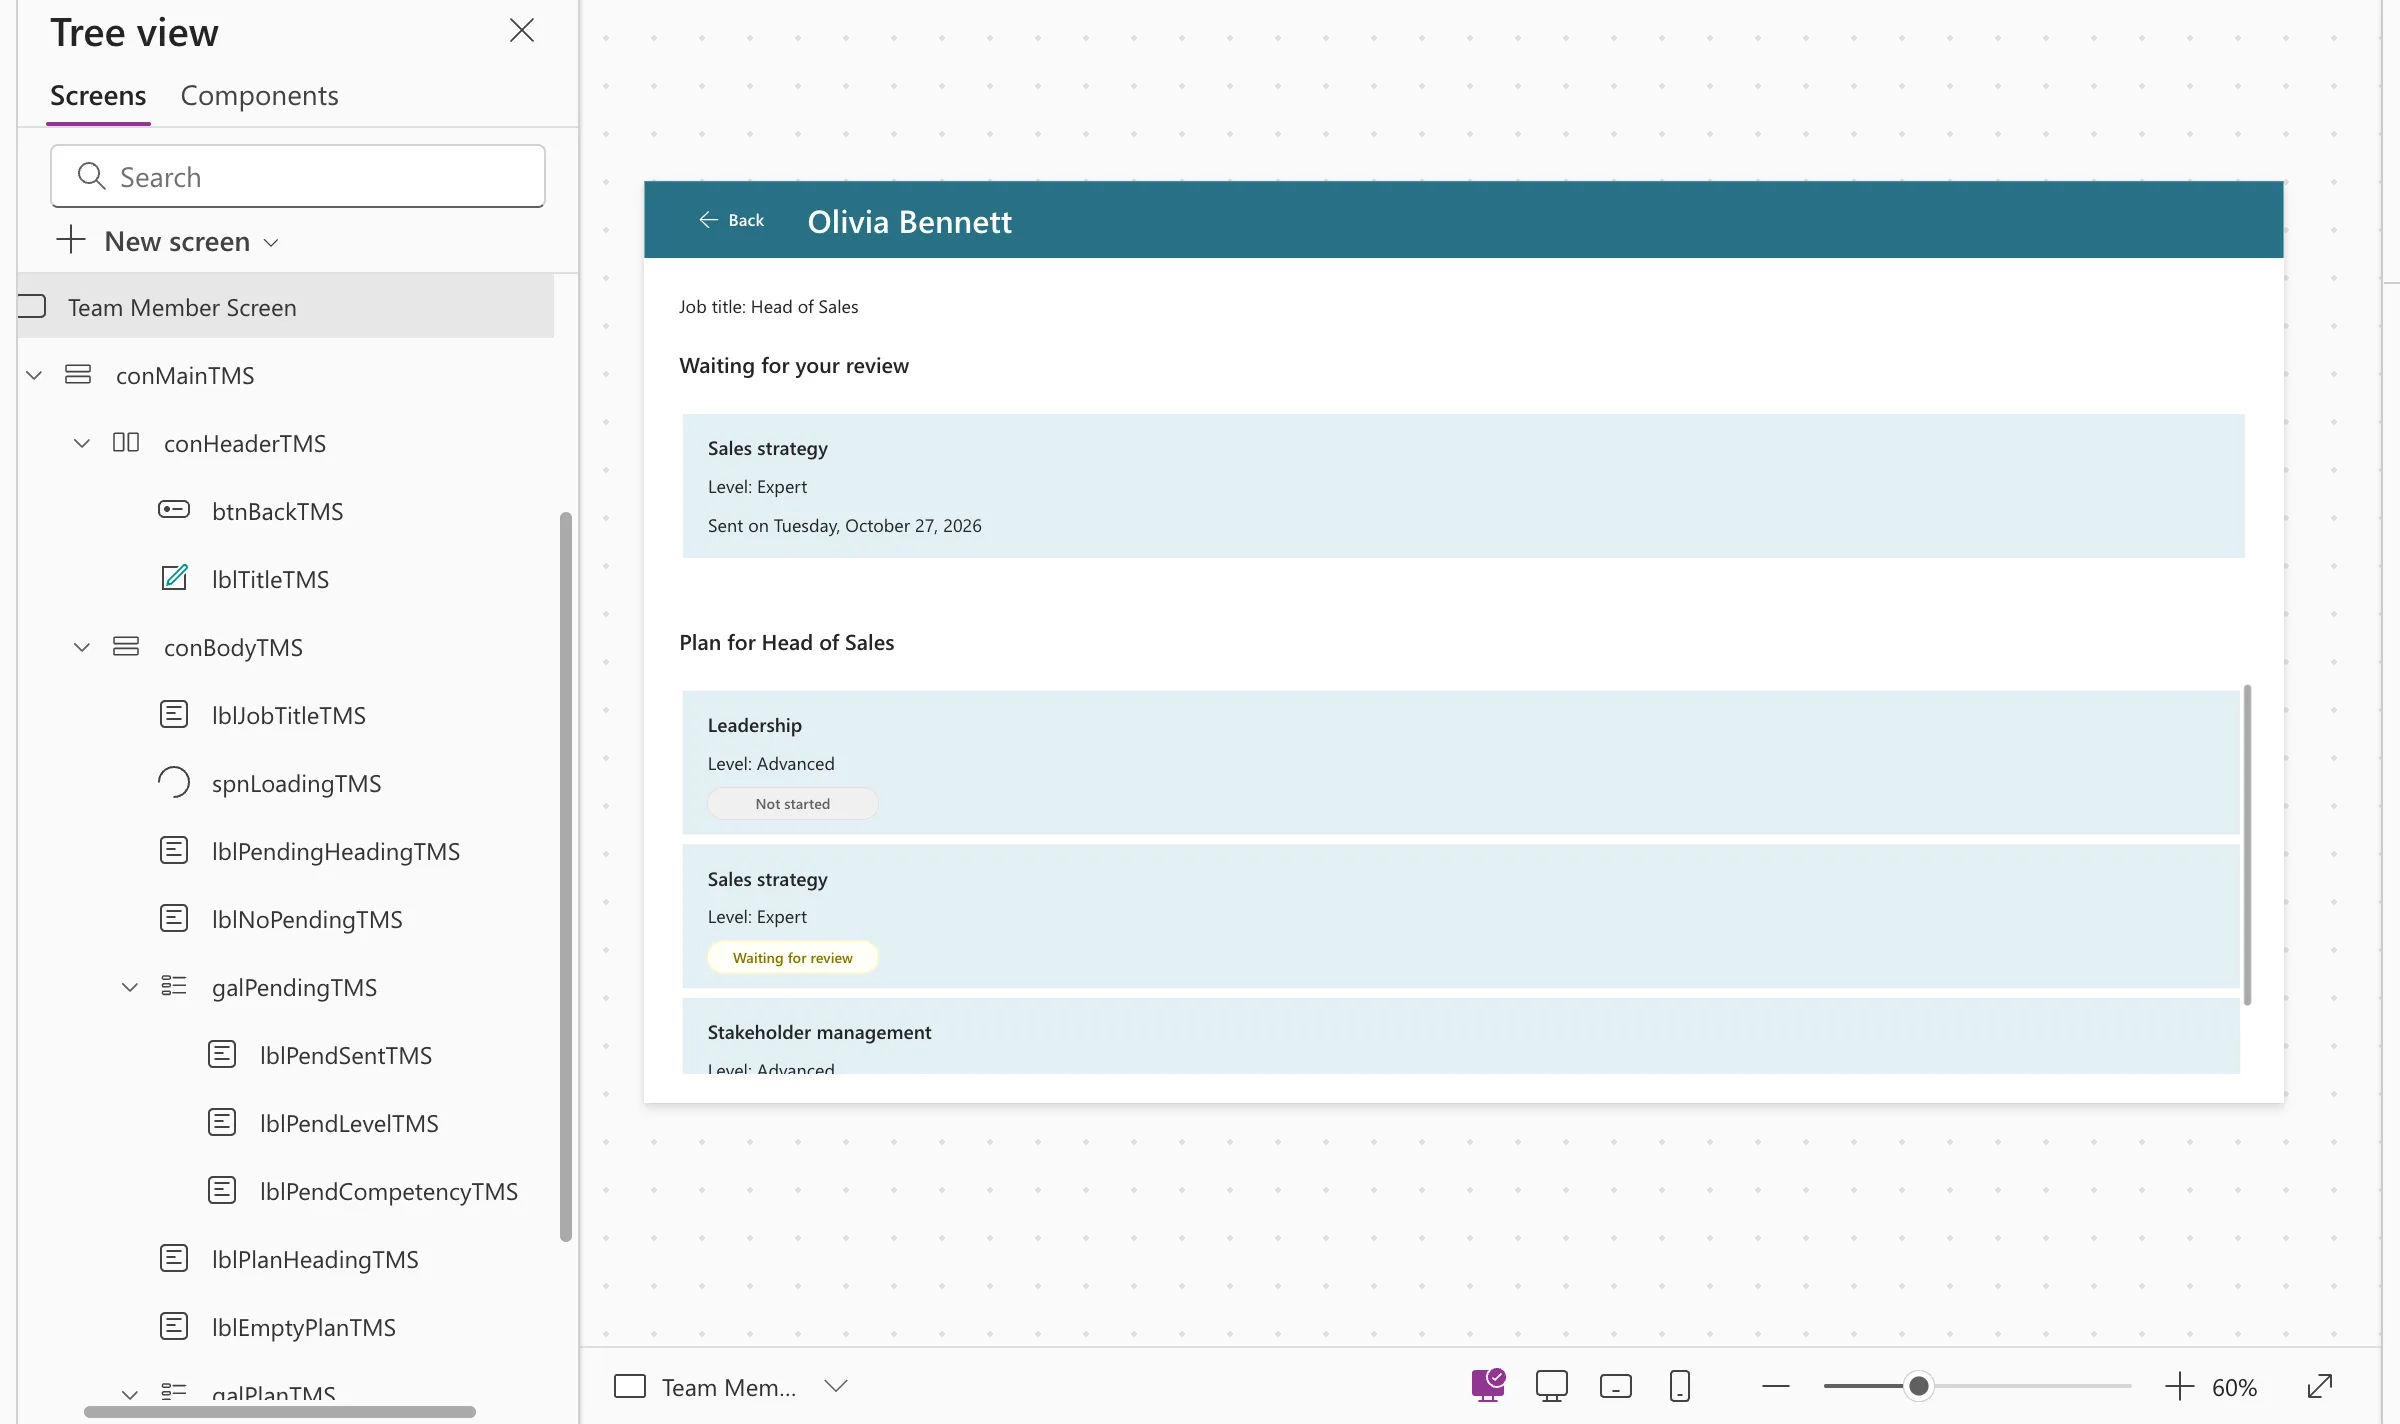Viewport: 2400px width, 1424px height.
Task: Click the tree view horizontal scrollbar
Action: (280, 1412)
